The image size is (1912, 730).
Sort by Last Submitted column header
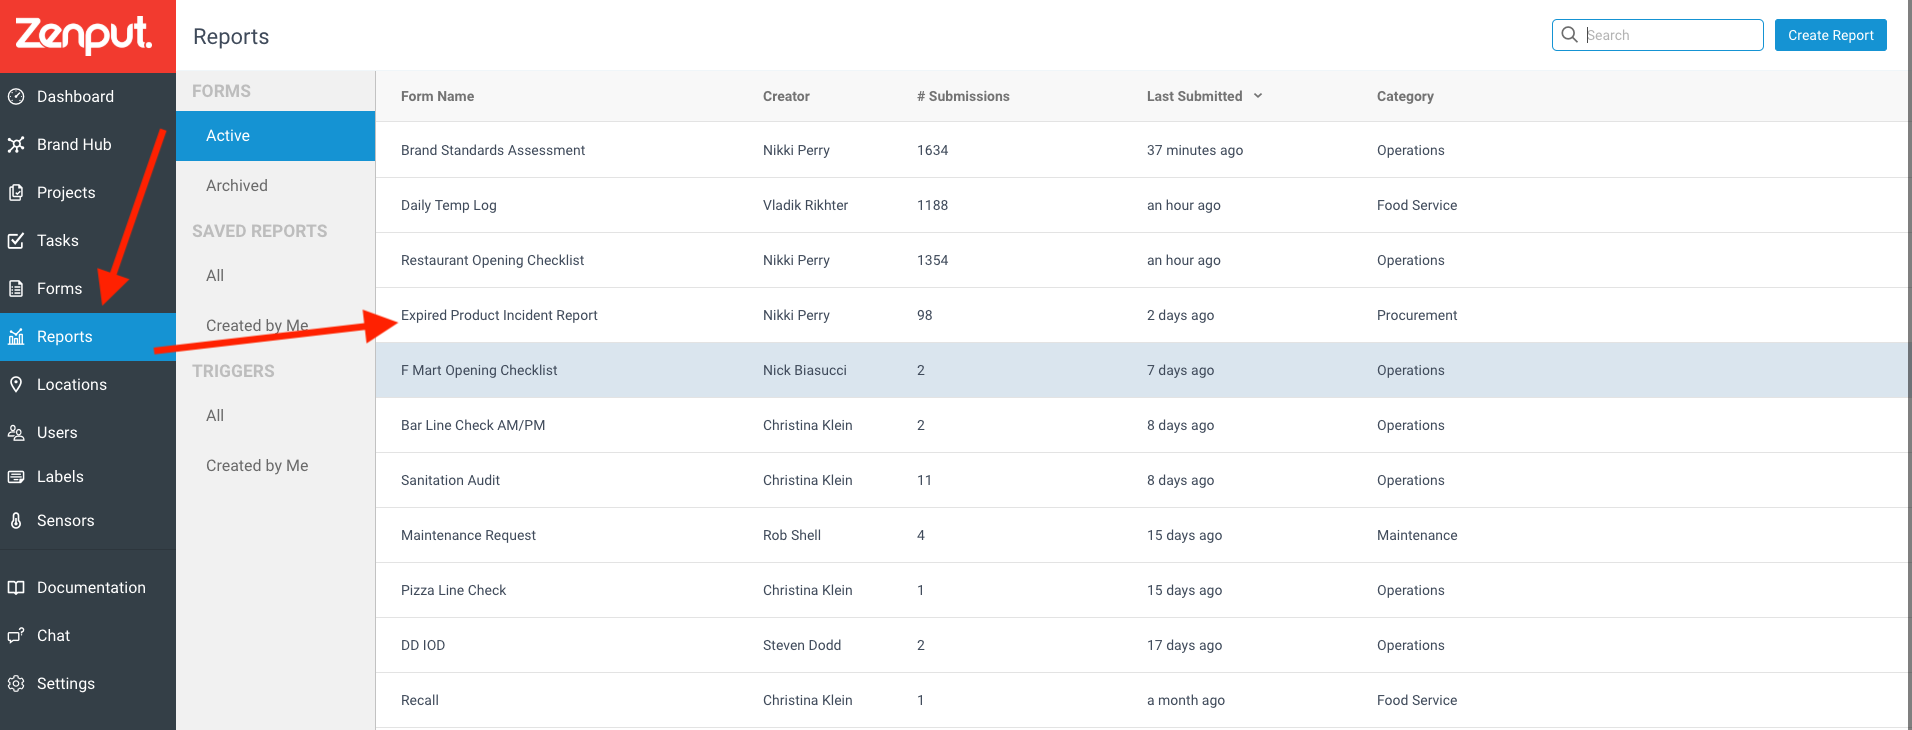(x=1194, y=97)
